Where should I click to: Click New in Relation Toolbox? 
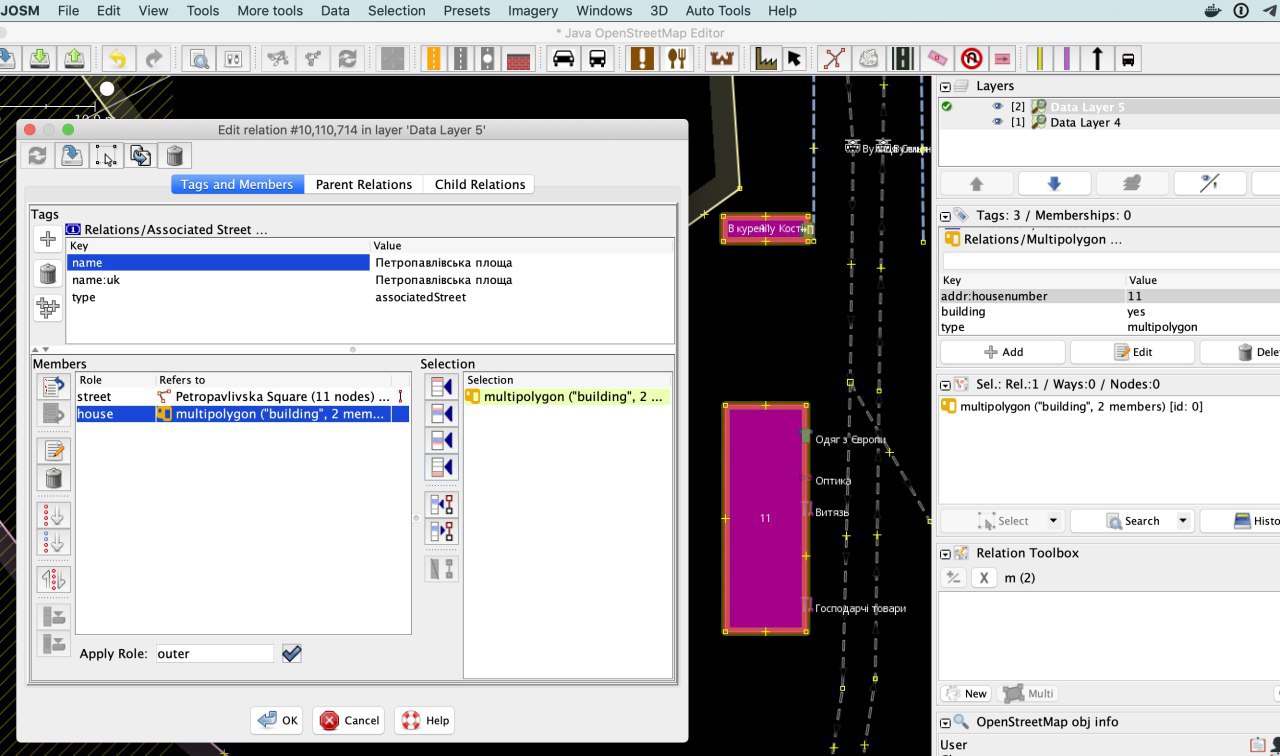pos(965,694)
